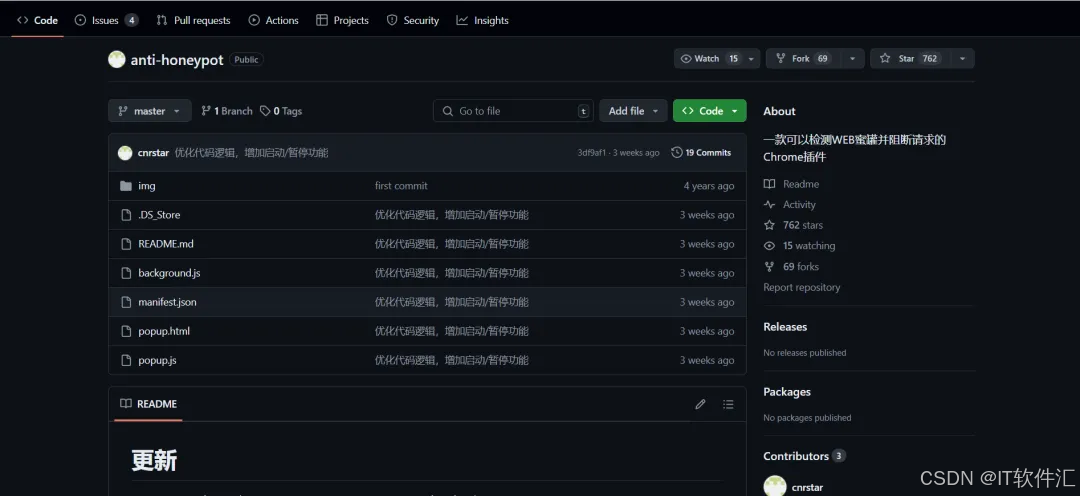
Task: Fork the repository with the Fork button
Action: (x=803, y=59)
